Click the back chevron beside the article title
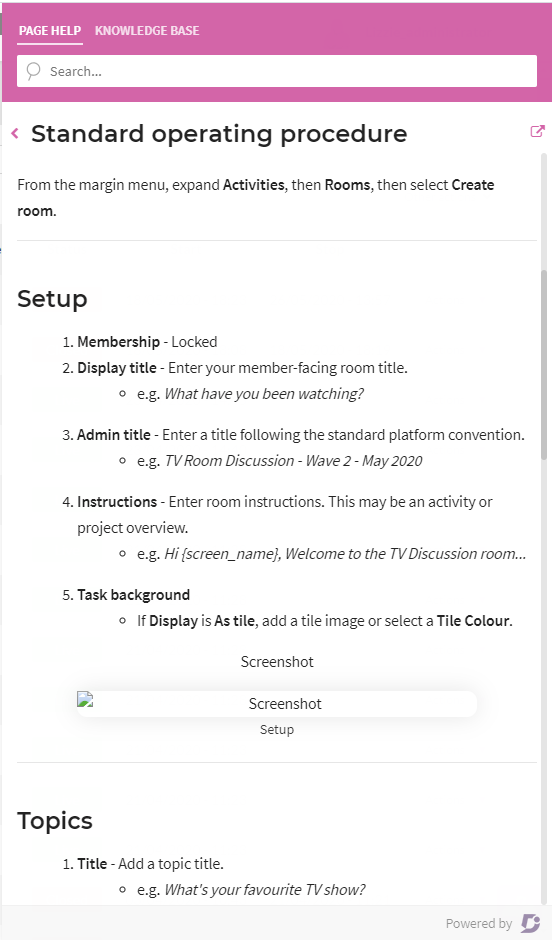The image size is (552, 947). pyautogui.click(x=15, y=133)
